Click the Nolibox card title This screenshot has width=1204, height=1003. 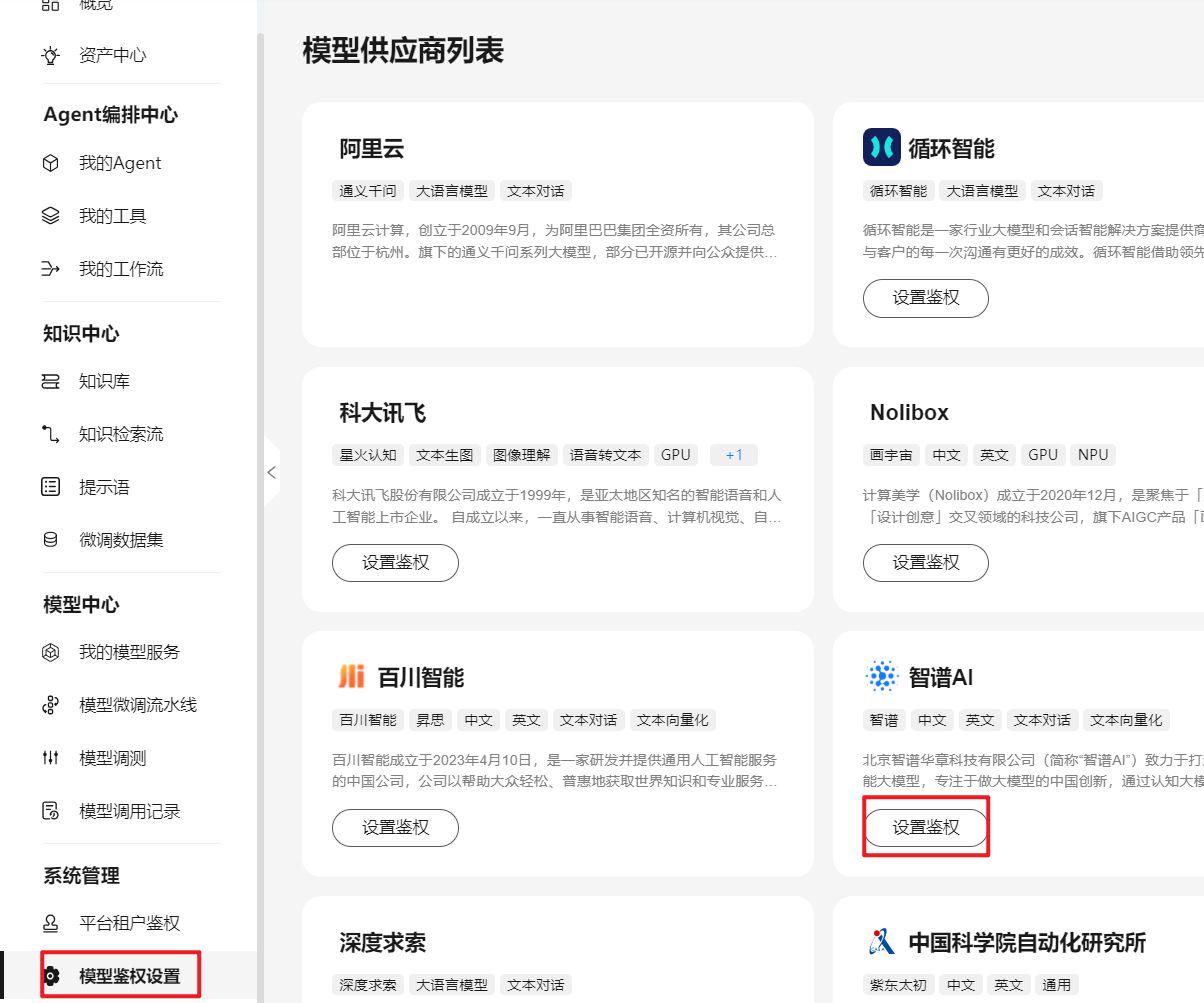tap(909, 413)
